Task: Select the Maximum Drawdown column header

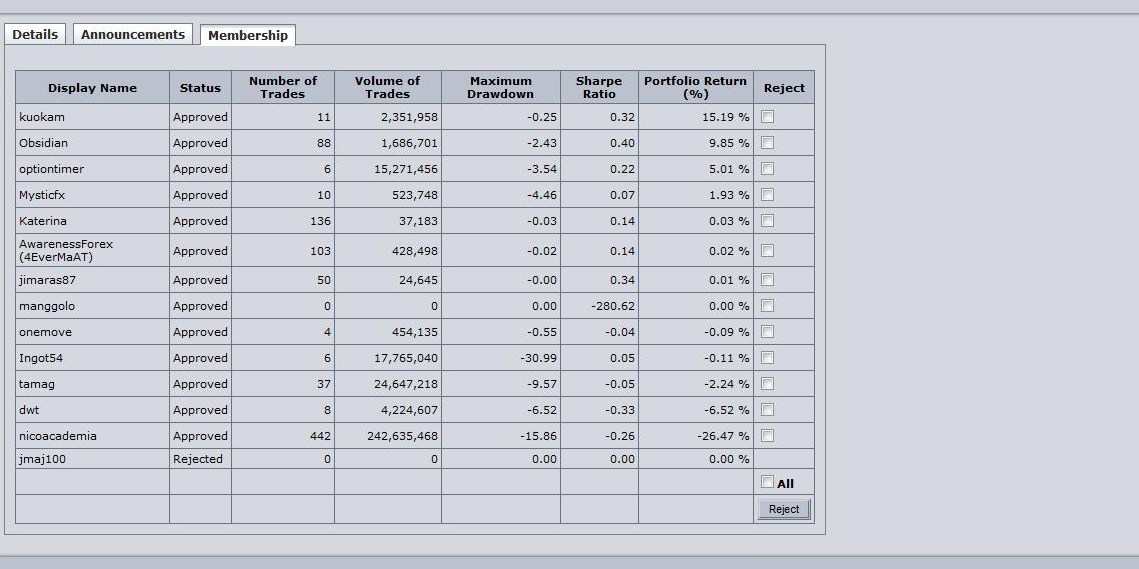Action: coord(500,87)
